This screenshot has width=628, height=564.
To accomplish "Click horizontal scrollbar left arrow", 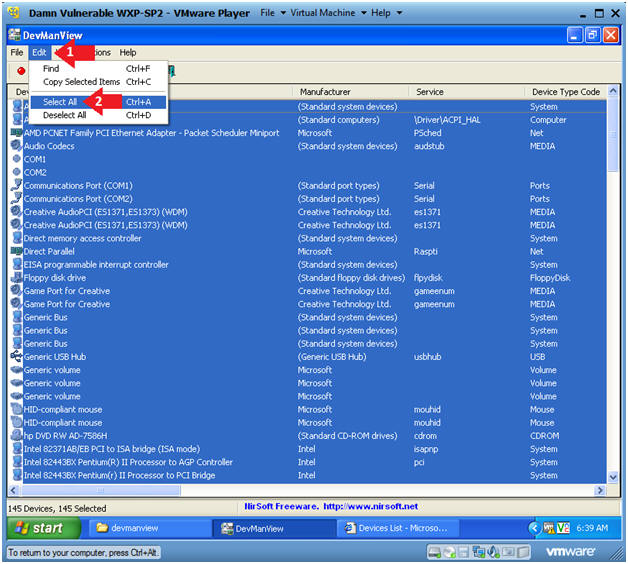I will pyautogui.click(x=13, y=490).
